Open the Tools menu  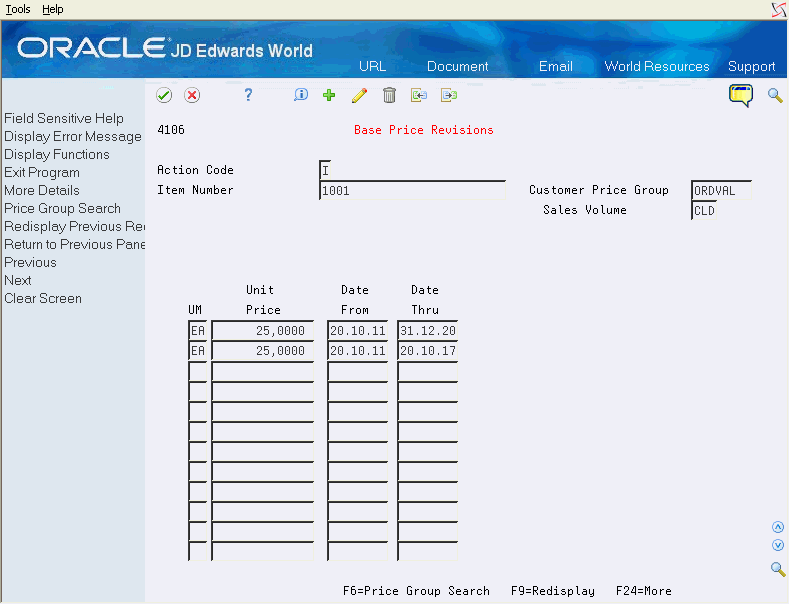click(x=18, y=9)
